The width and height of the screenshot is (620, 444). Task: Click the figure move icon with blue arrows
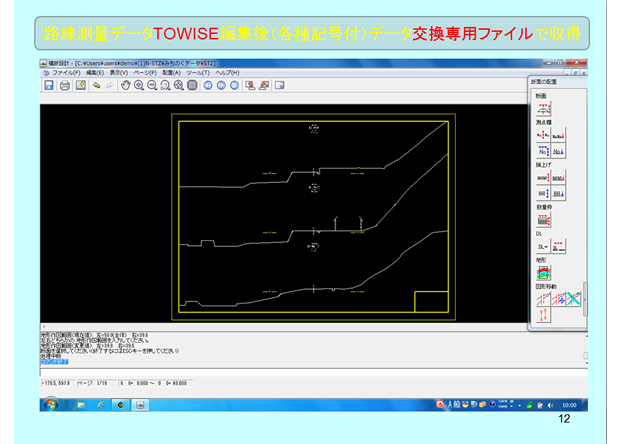pos(558,299)
